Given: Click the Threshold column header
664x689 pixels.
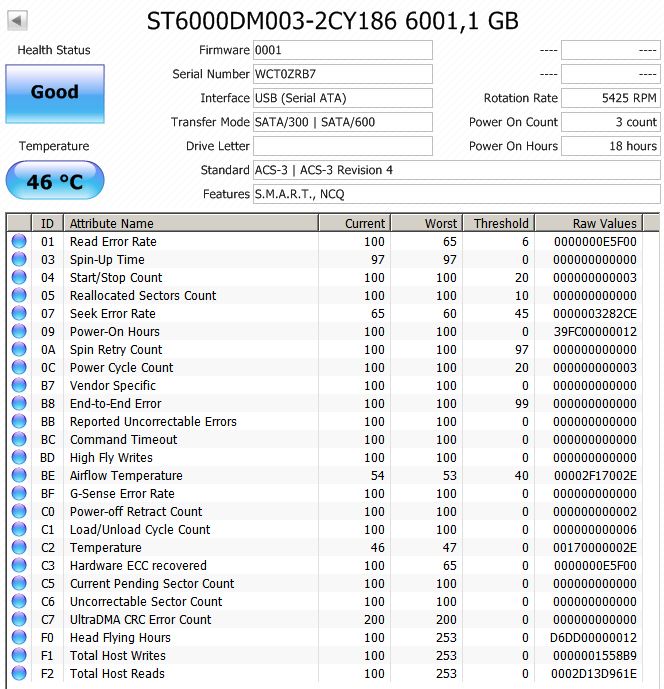Looking at the screenshot, I should [x=499, y=223].
